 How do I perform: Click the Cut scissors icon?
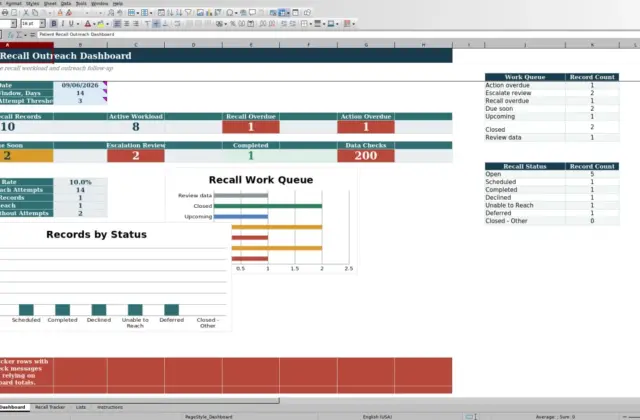click(x=26, y=13)
